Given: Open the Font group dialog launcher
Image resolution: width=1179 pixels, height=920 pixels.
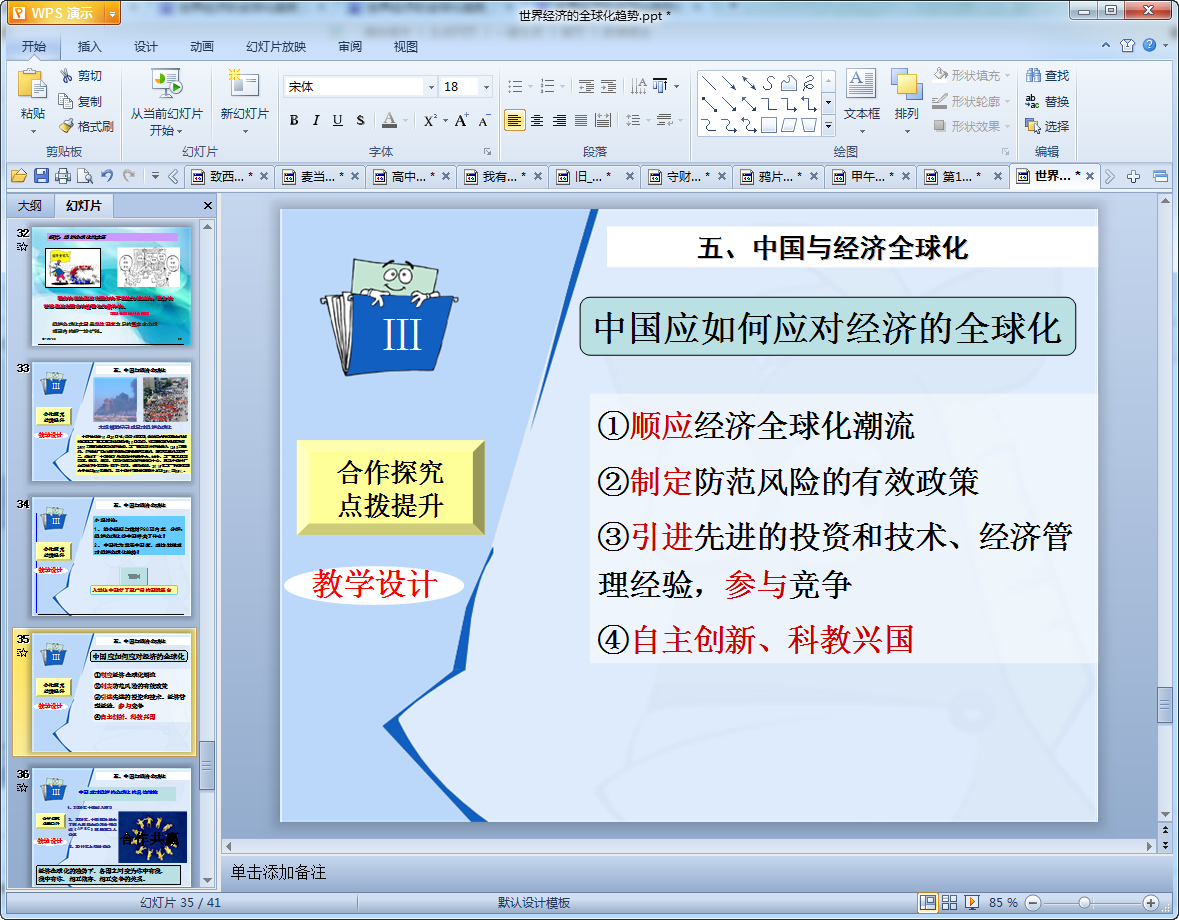Looking at the screenshot, I should pos(487,152).
